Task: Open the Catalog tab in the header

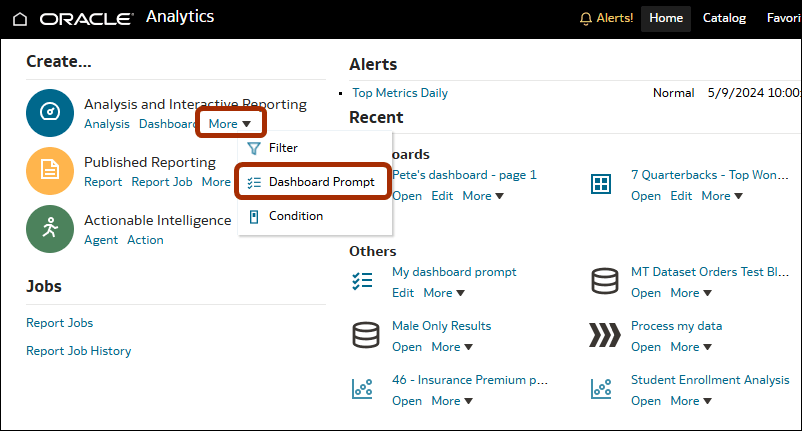Action: click(x=724, y=18)
